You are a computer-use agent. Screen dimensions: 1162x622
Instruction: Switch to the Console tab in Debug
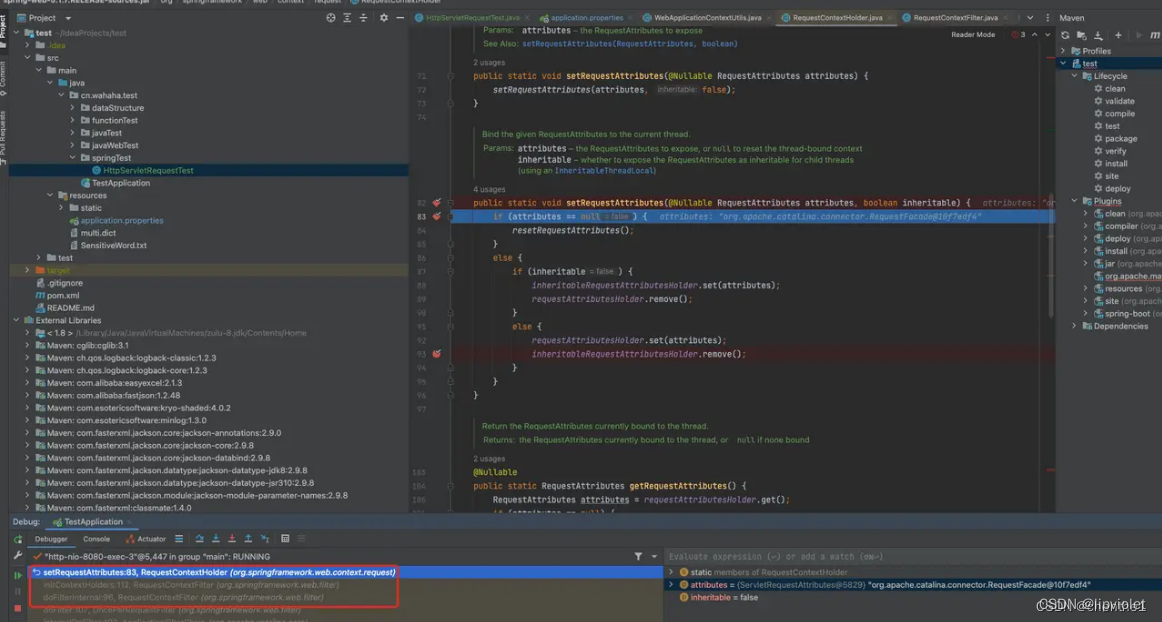(x=97, y=538)
